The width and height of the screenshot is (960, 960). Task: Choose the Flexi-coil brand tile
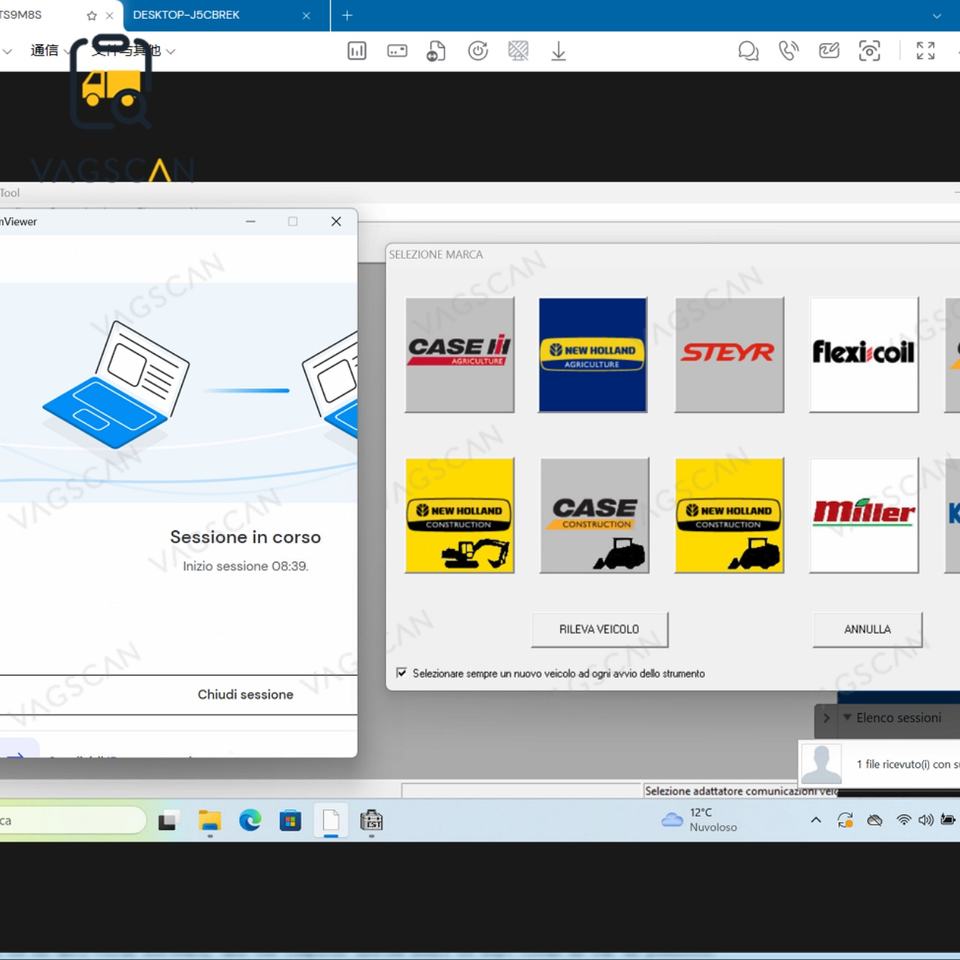point(863,354)
